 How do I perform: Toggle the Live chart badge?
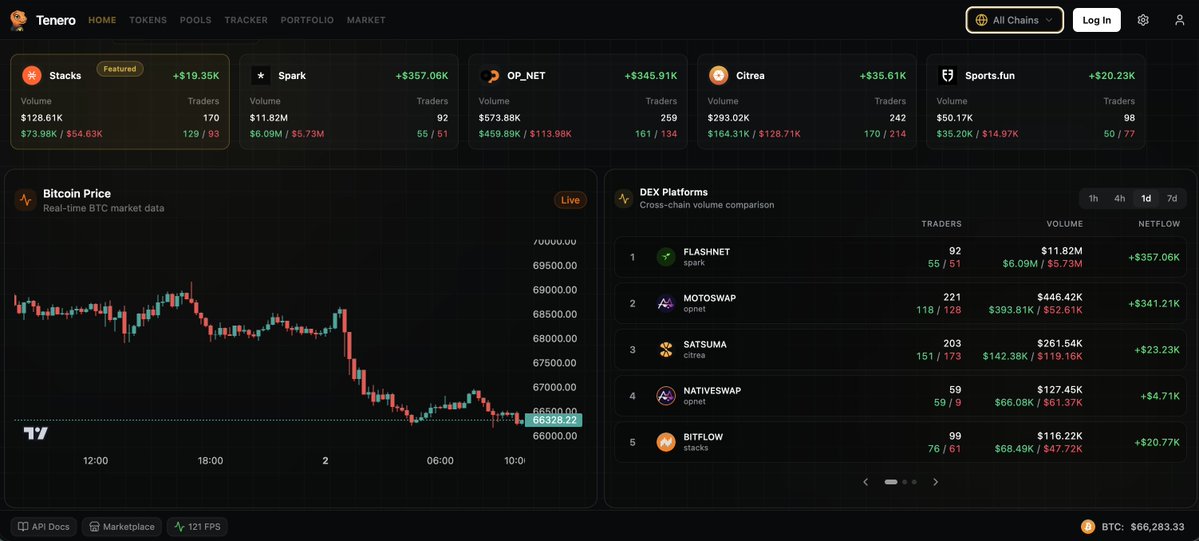click(570, 200)
